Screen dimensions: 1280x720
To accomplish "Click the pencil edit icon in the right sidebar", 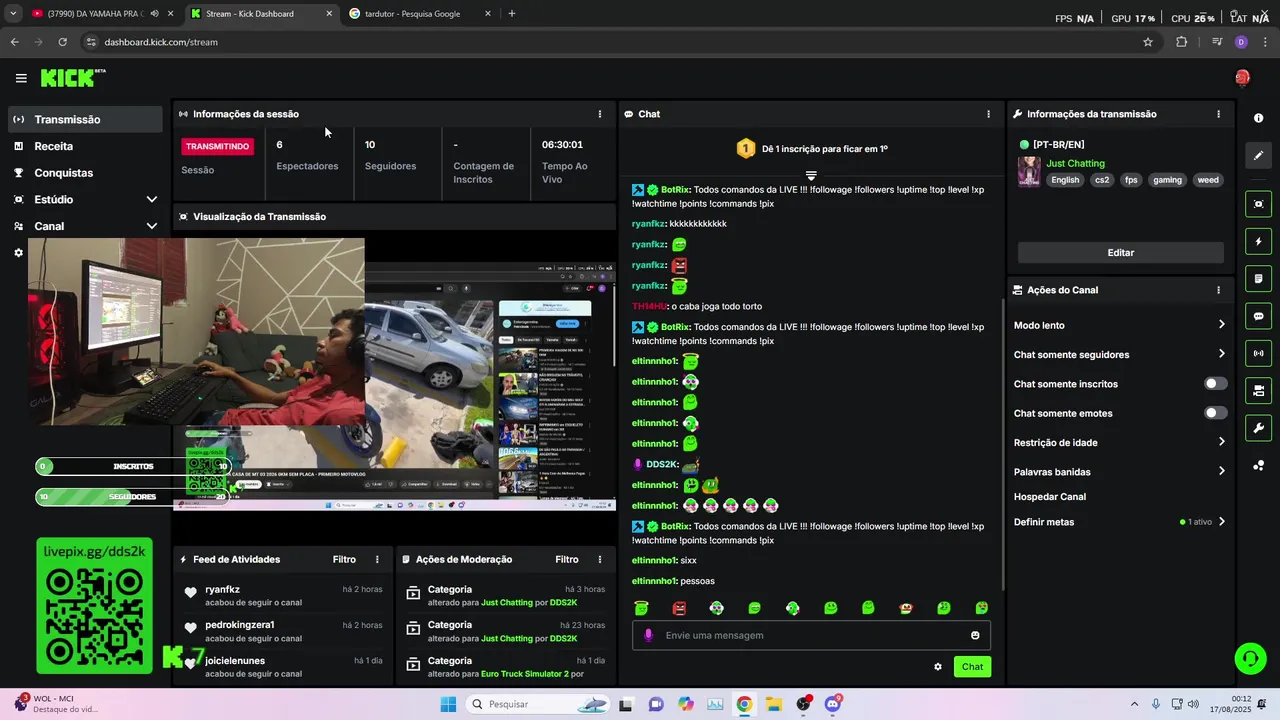I will (1258, 155).
